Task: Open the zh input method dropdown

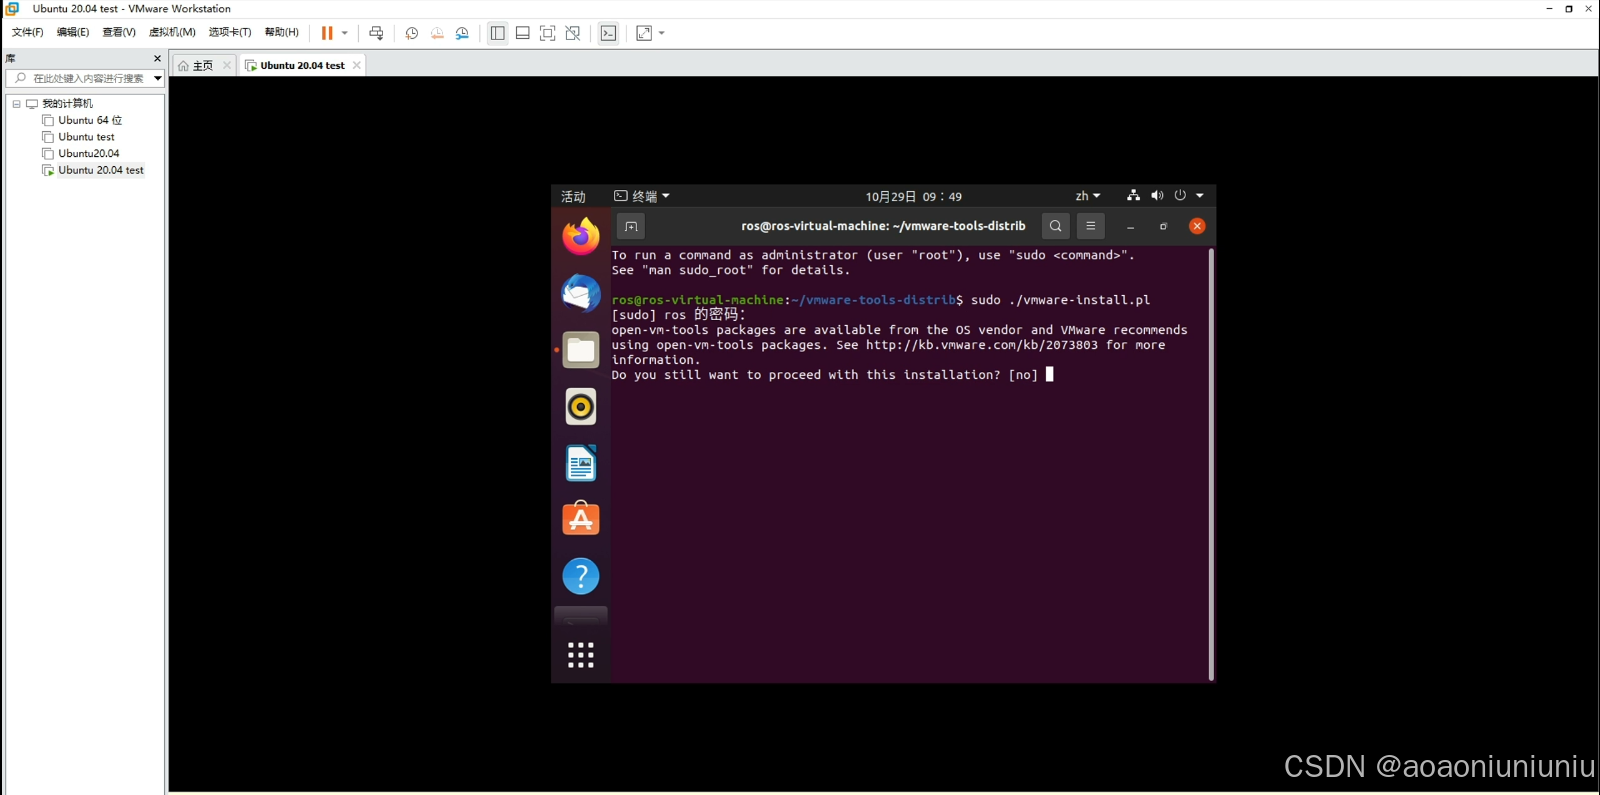Action: [x=1088, y=196]
